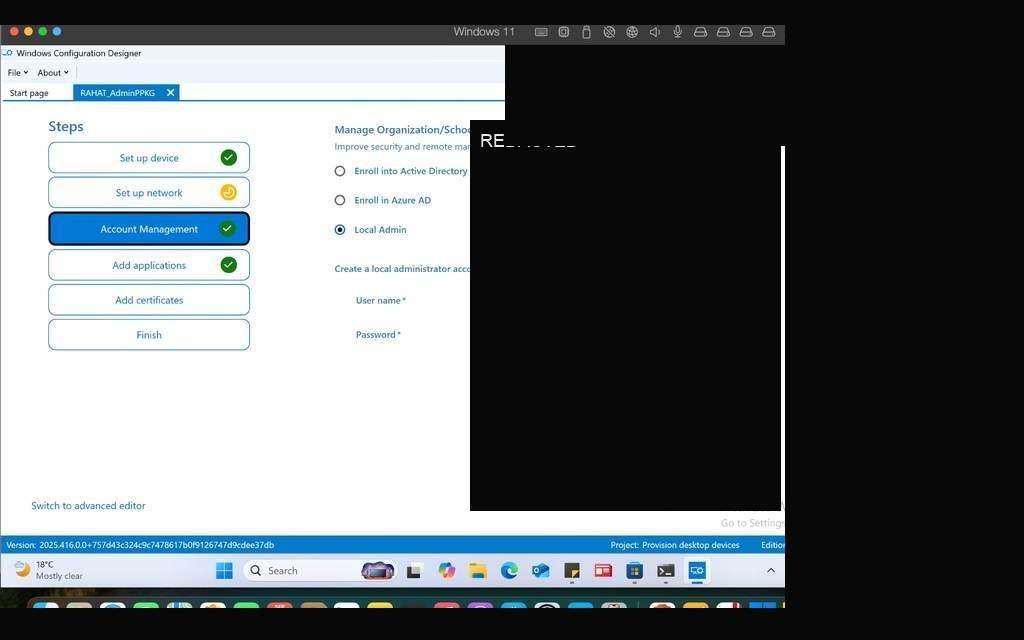
Task: Select the Local Admin radio button
Action: 340,230
